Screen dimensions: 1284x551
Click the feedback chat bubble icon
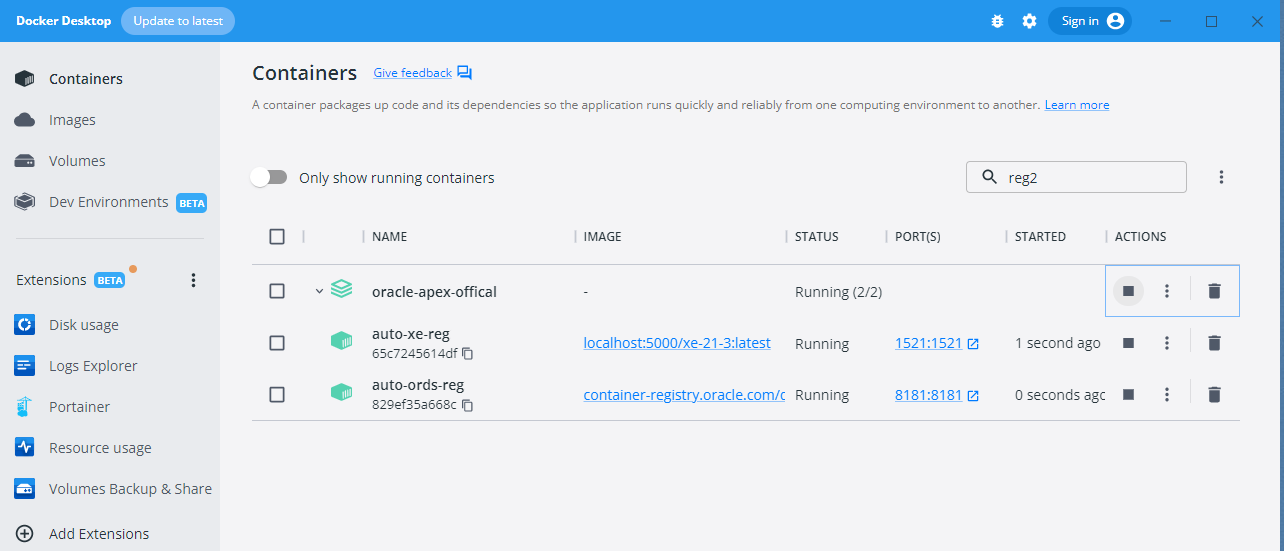(x=464, y=73)
